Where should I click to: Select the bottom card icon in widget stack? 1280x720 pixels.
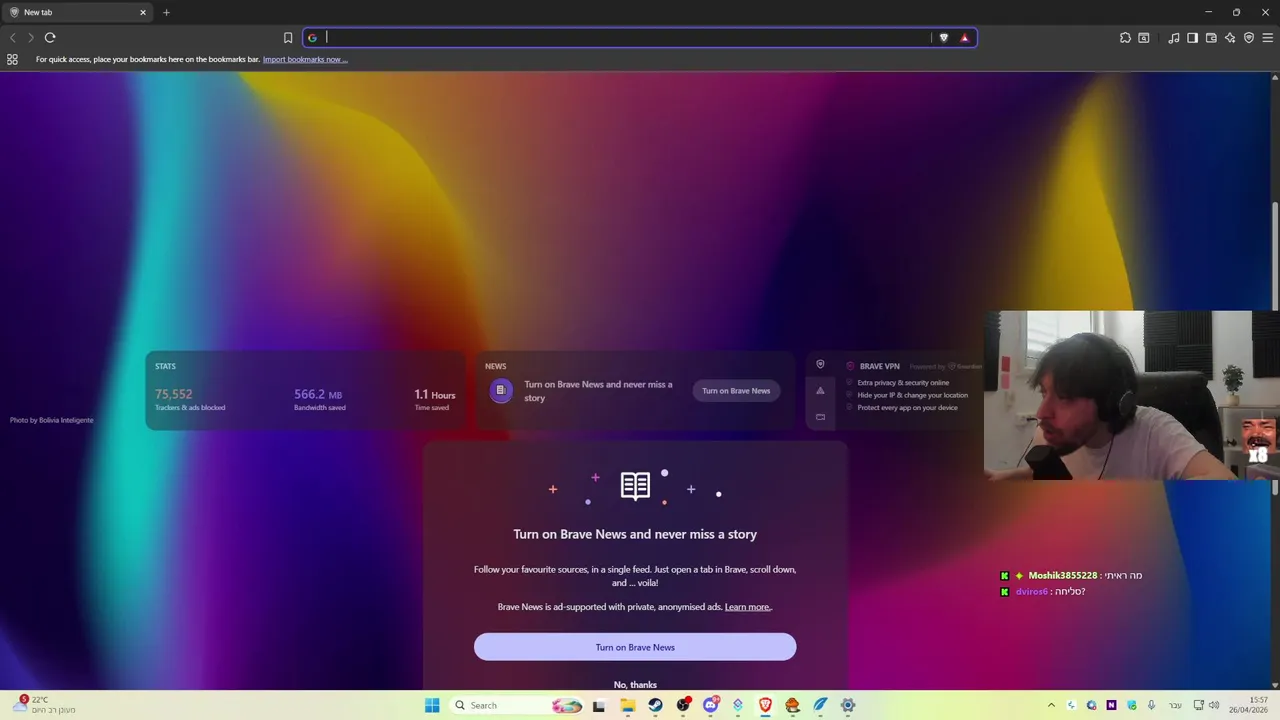pos(820,417)
